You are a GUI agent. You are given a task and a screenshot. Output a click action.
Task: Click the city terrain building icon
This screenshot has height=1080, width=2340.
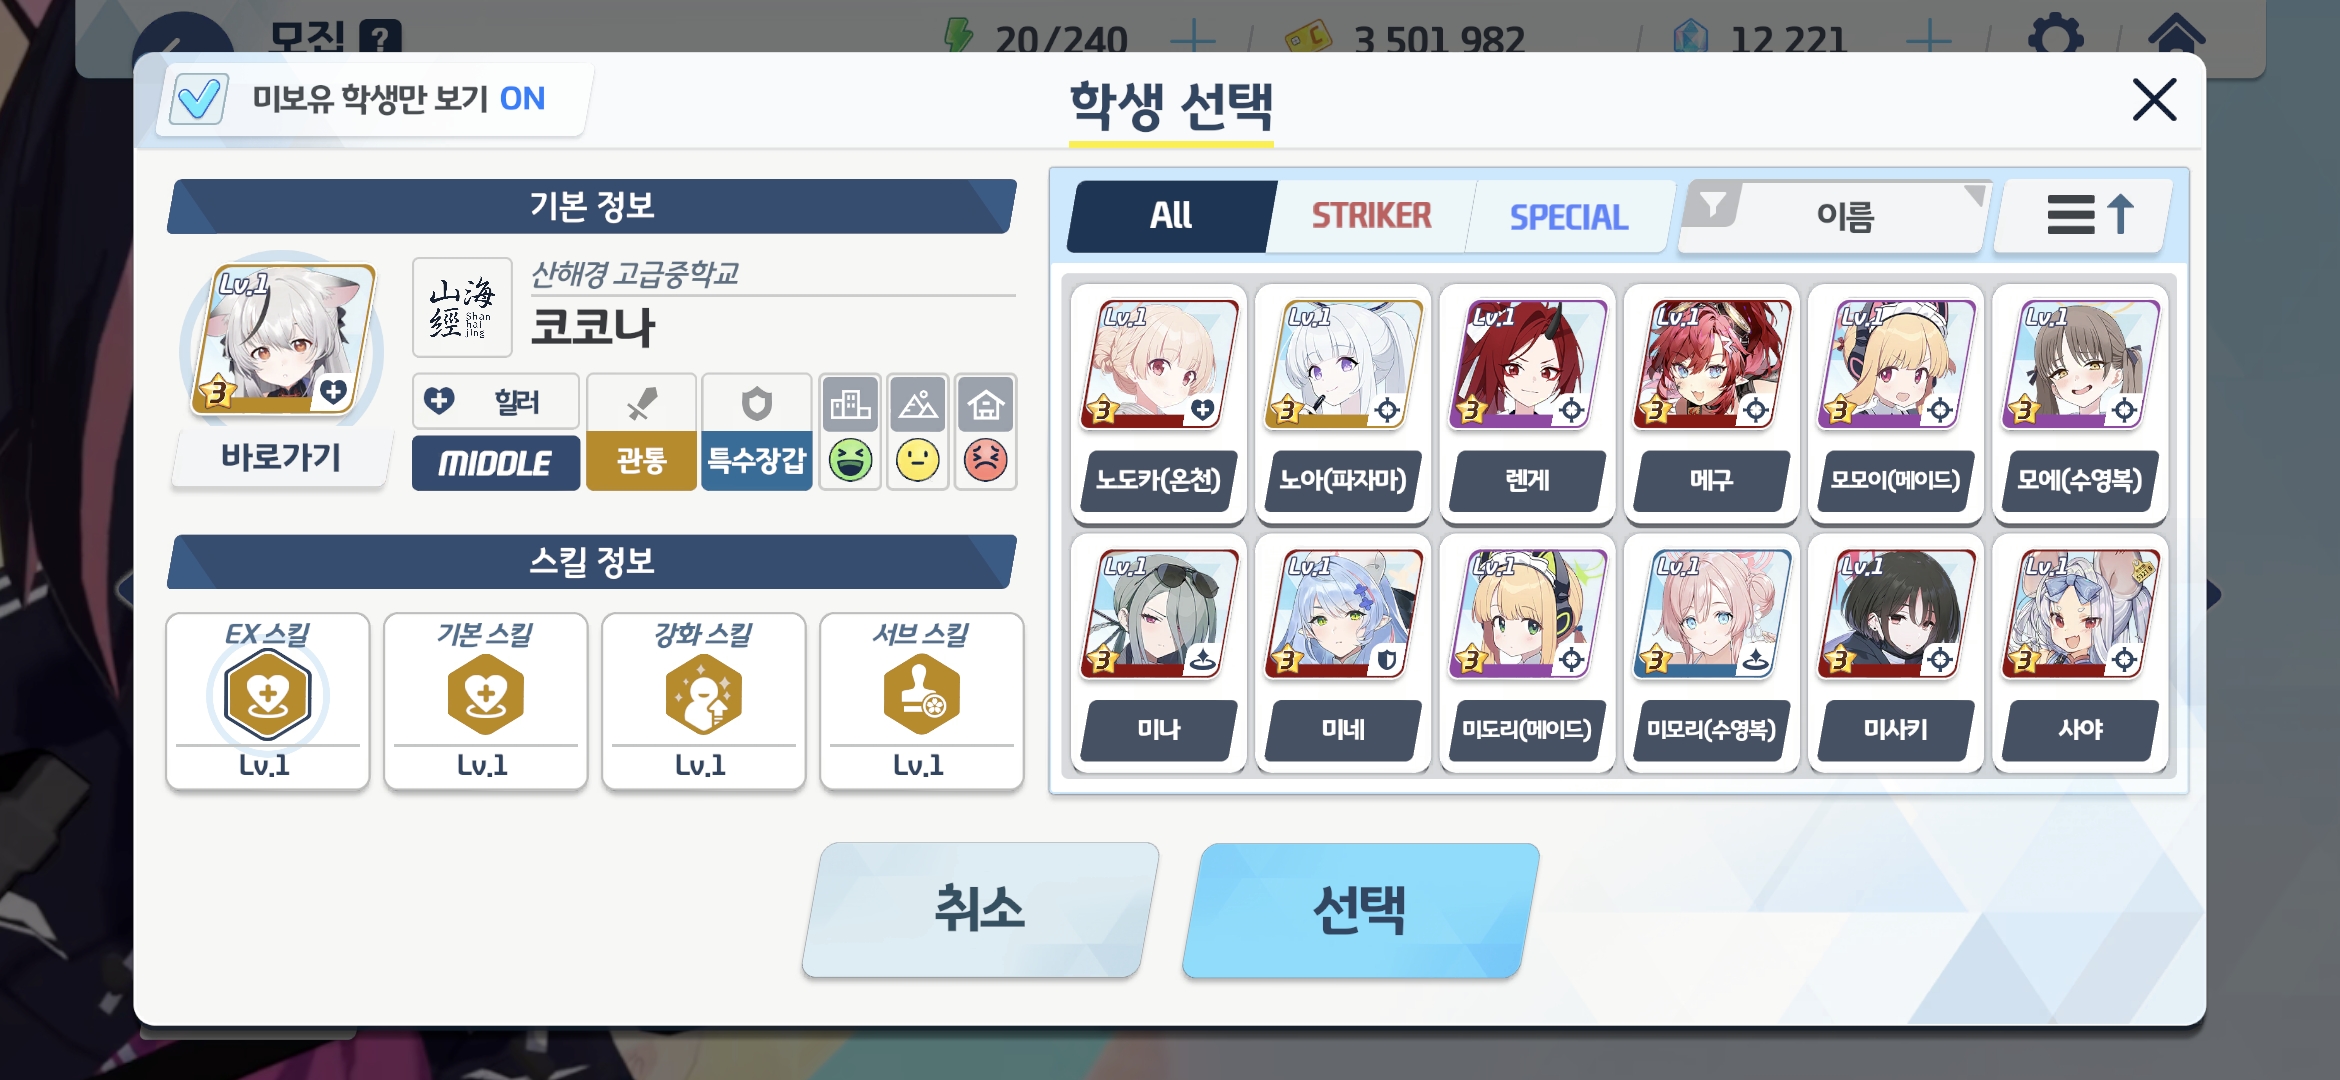point(850,404)
